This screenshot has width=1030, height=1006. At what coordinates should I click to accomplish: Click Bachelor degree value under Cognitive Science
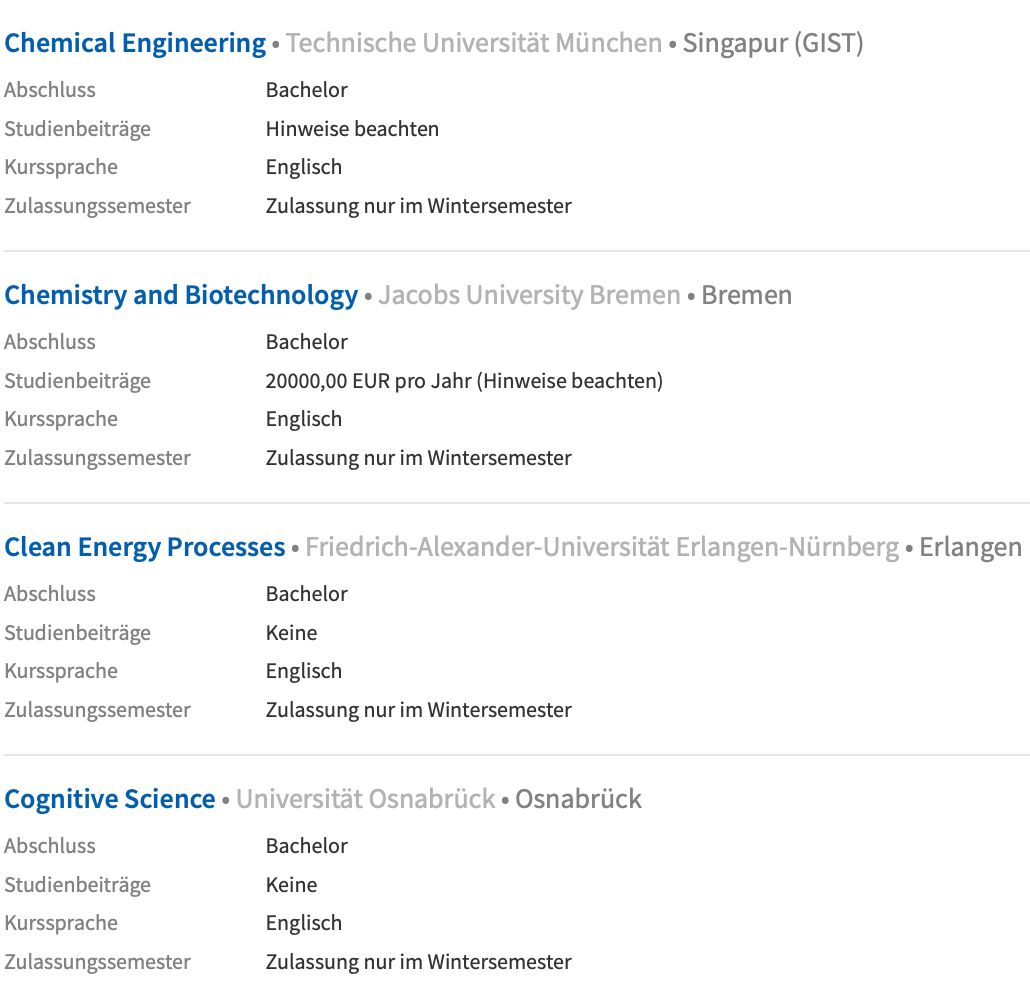pyautogui.click(x=306, y=846)
